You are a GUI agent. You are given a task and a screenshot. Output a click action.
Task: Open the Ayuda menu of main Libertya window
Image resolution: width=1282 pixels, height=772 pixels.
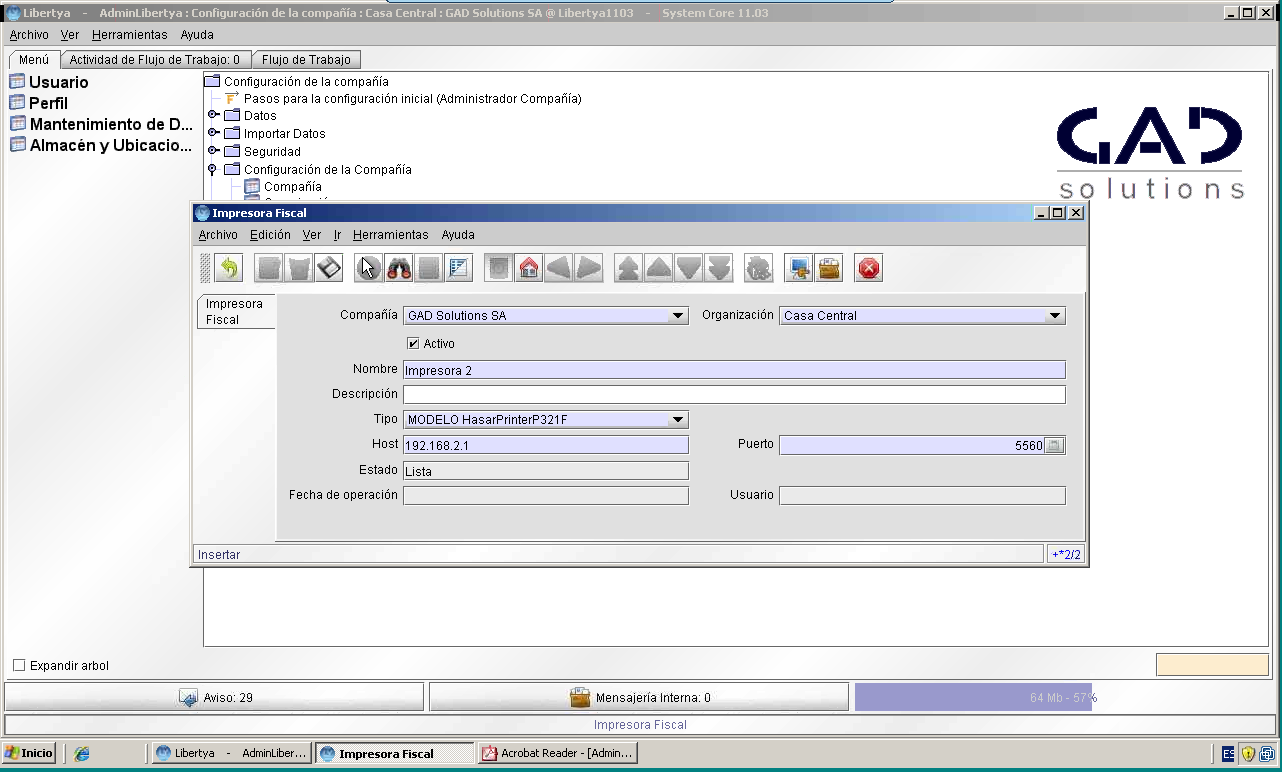(x=197, y=34)
